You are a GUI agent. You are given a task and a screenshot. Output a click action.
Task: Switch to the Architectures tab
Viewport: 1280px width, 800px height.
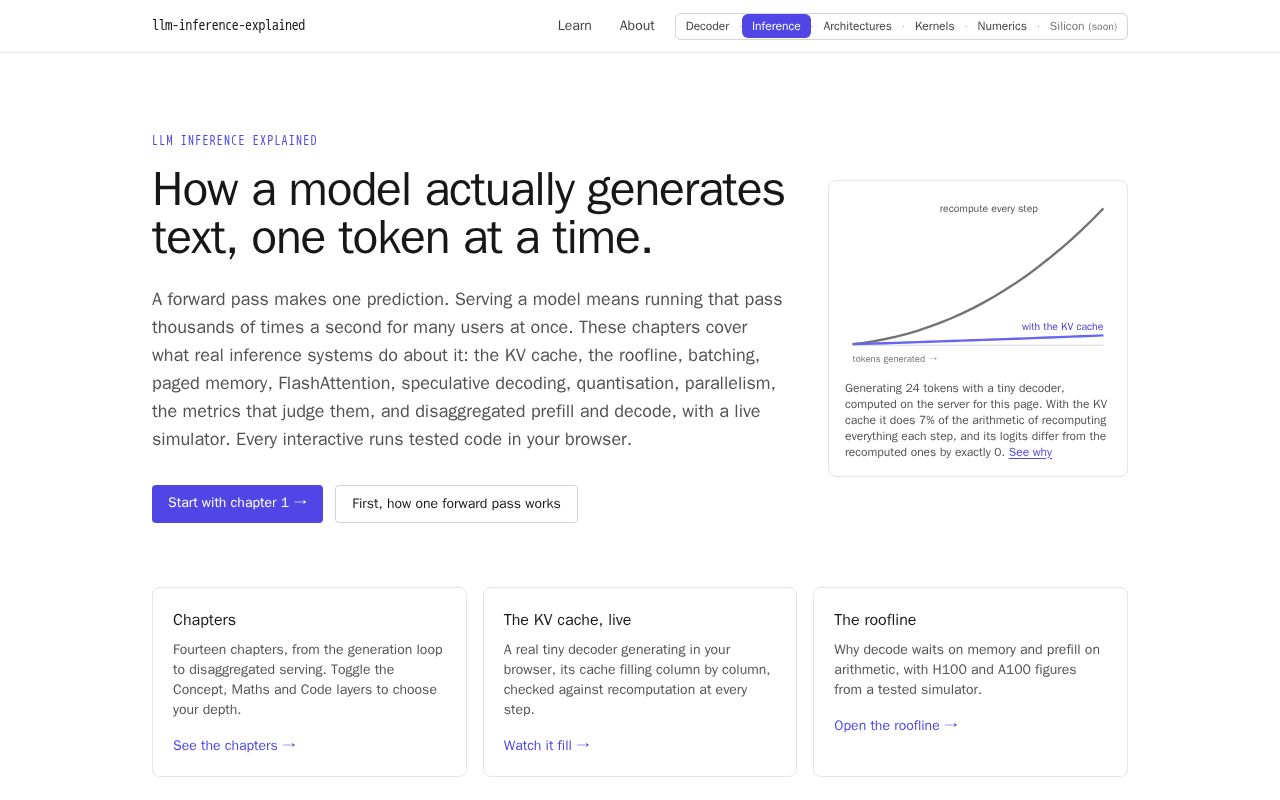[x=857, y=26]
